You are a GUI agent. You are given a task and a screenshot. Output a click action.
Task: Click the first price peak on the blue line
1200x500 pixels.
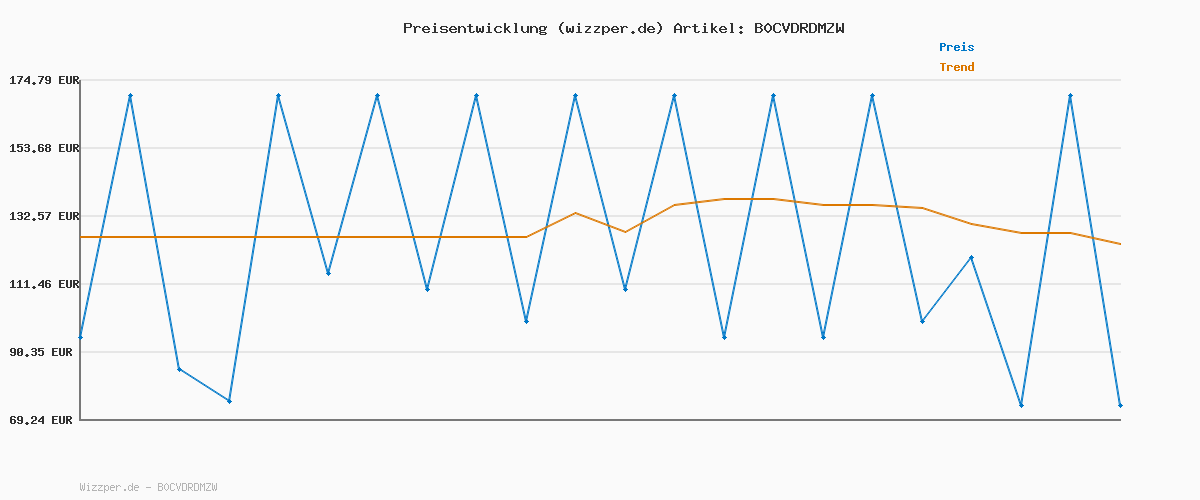point(130,96)
